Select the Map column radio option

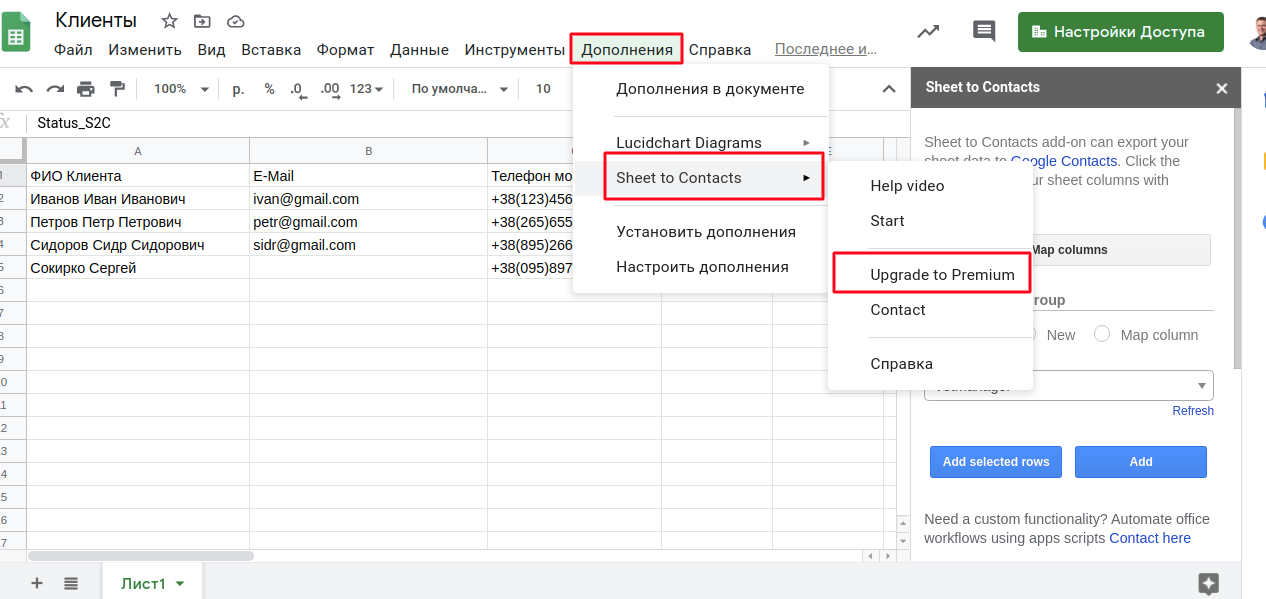click(1102, 334)
